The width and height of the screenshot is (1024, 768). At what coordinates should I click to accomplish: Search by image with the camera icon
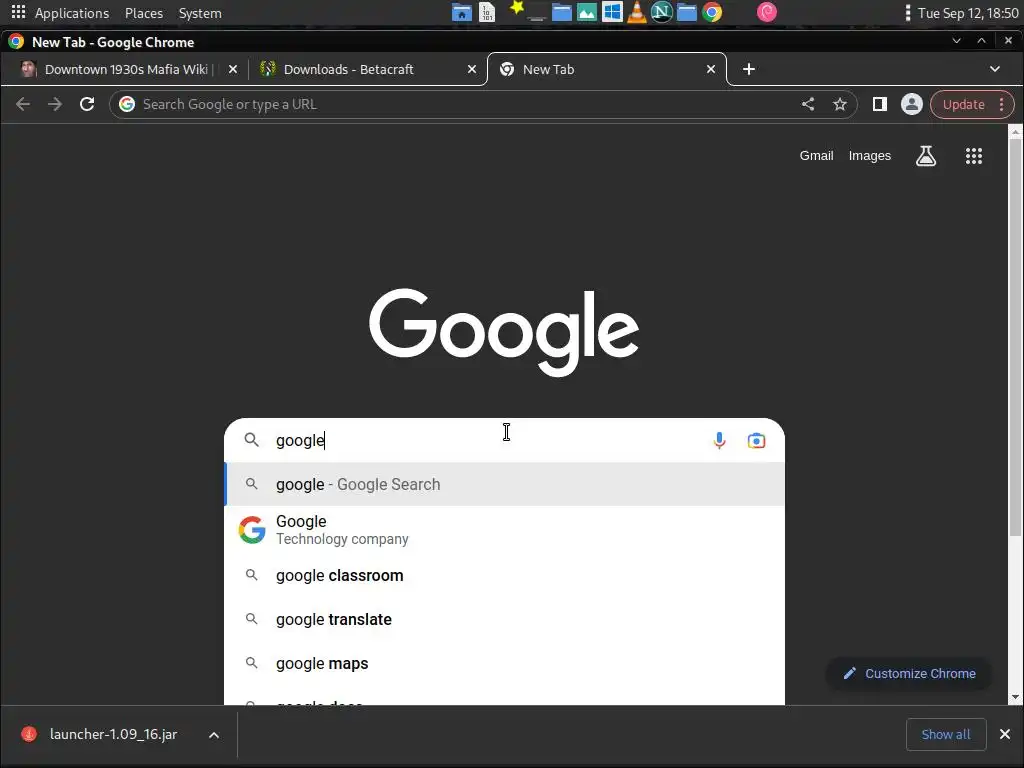756,441
